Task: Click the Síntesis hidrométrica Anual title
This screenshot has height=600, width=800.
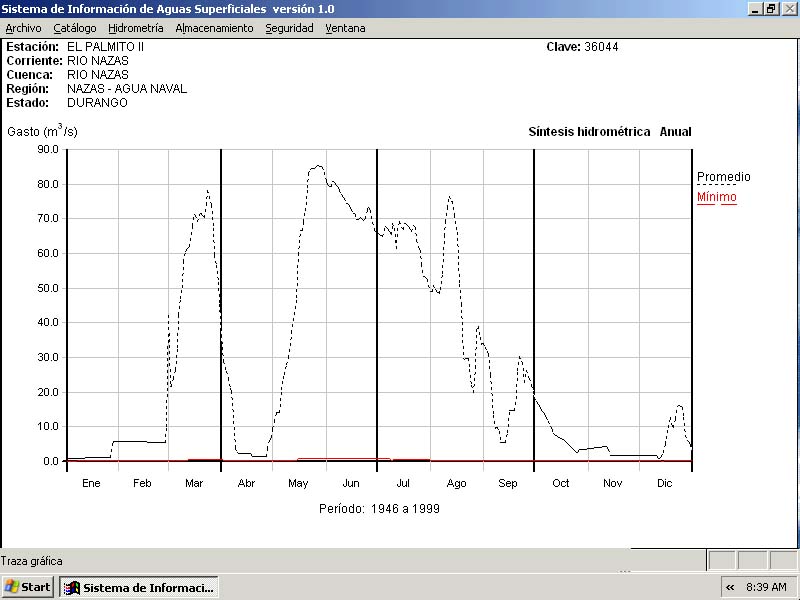Action: [x=609, y=132]
